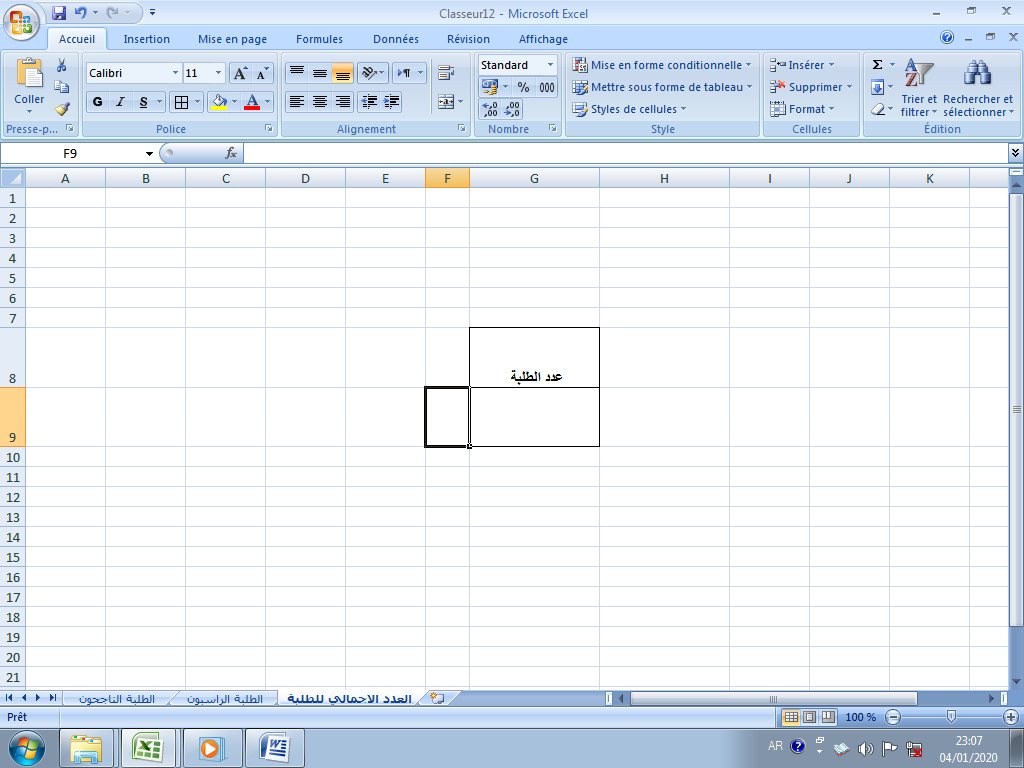Open the Affichage tab
The height and width of the screenshot is (768, 1024).
click(x=543, y=39)
